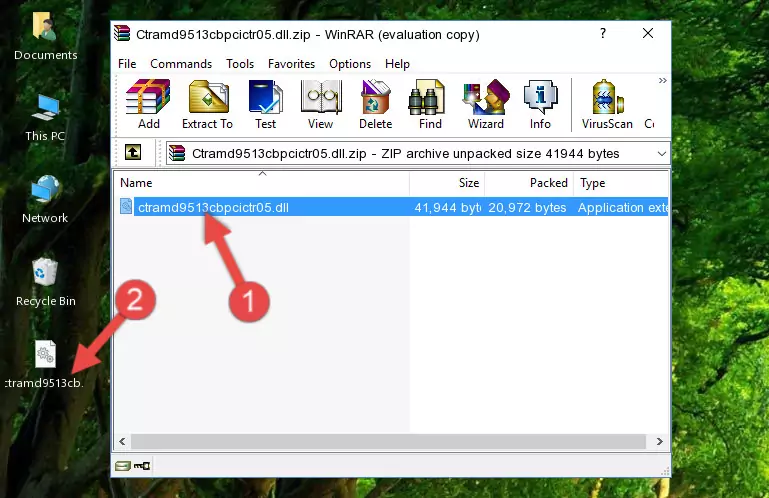Sort by the Type column header
This screenshot has height=498, width=769.
pyautogui.click(x=621, y=183)
